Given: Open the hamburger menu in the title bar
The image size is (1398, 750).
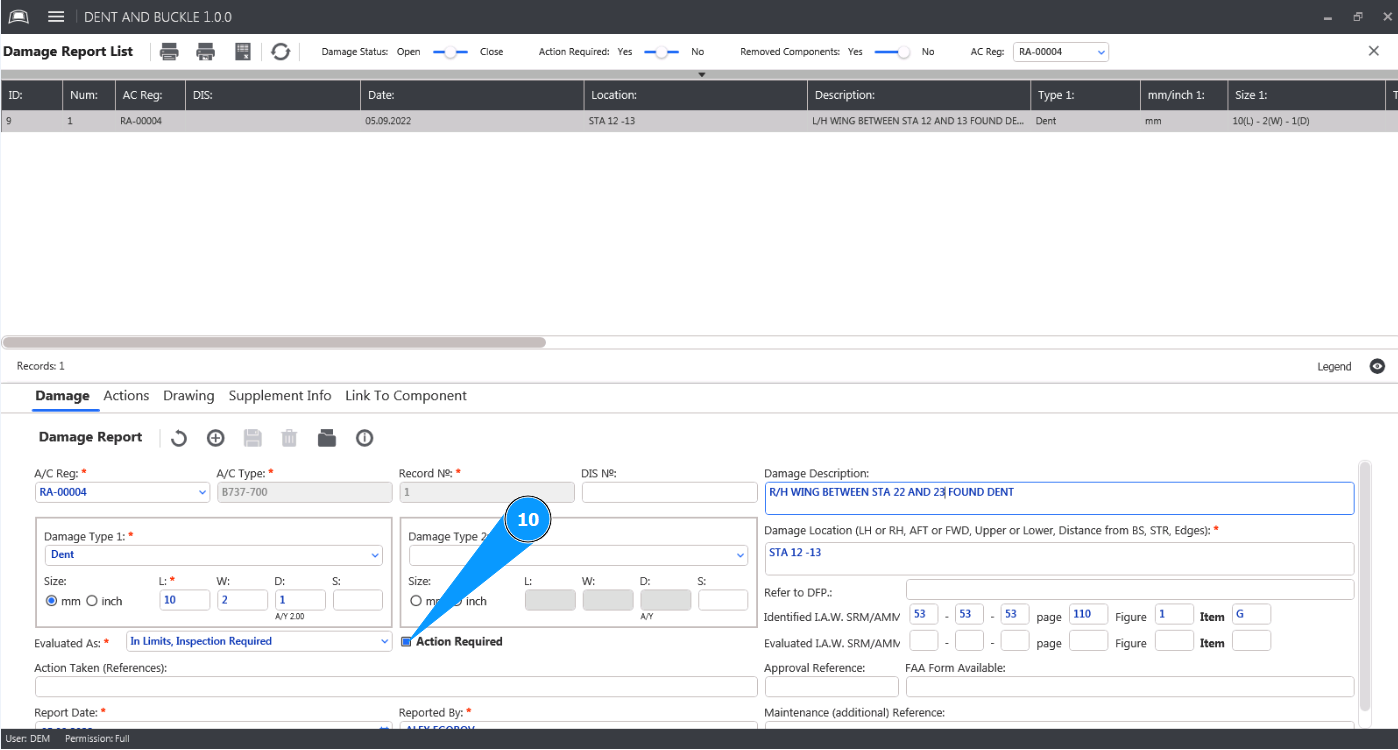Looking at the screenshot, I should 56,17.
